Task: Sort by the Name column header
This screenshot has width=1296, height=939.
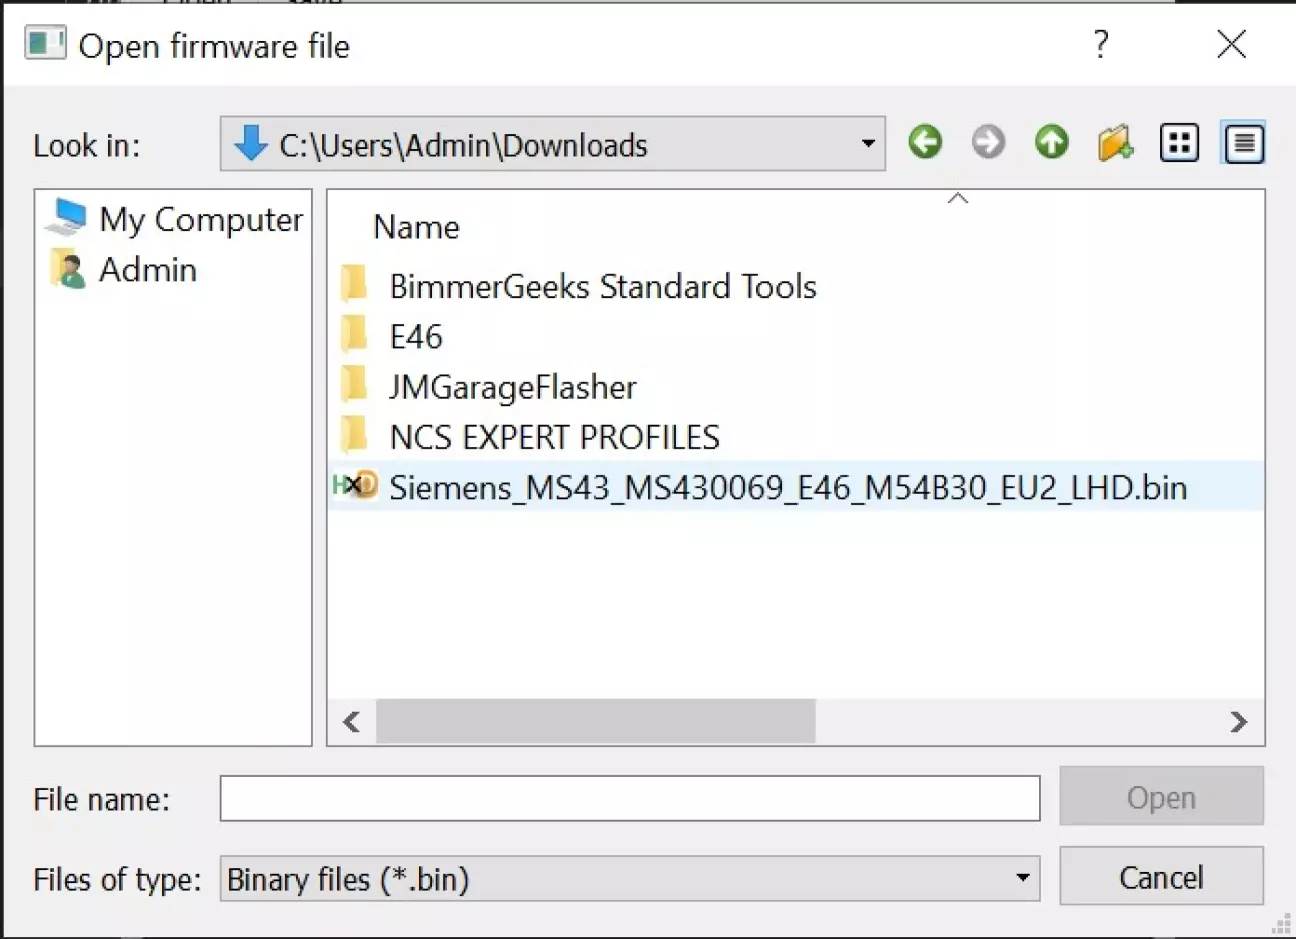Action: pyautogui.click(x=416, y=227)
